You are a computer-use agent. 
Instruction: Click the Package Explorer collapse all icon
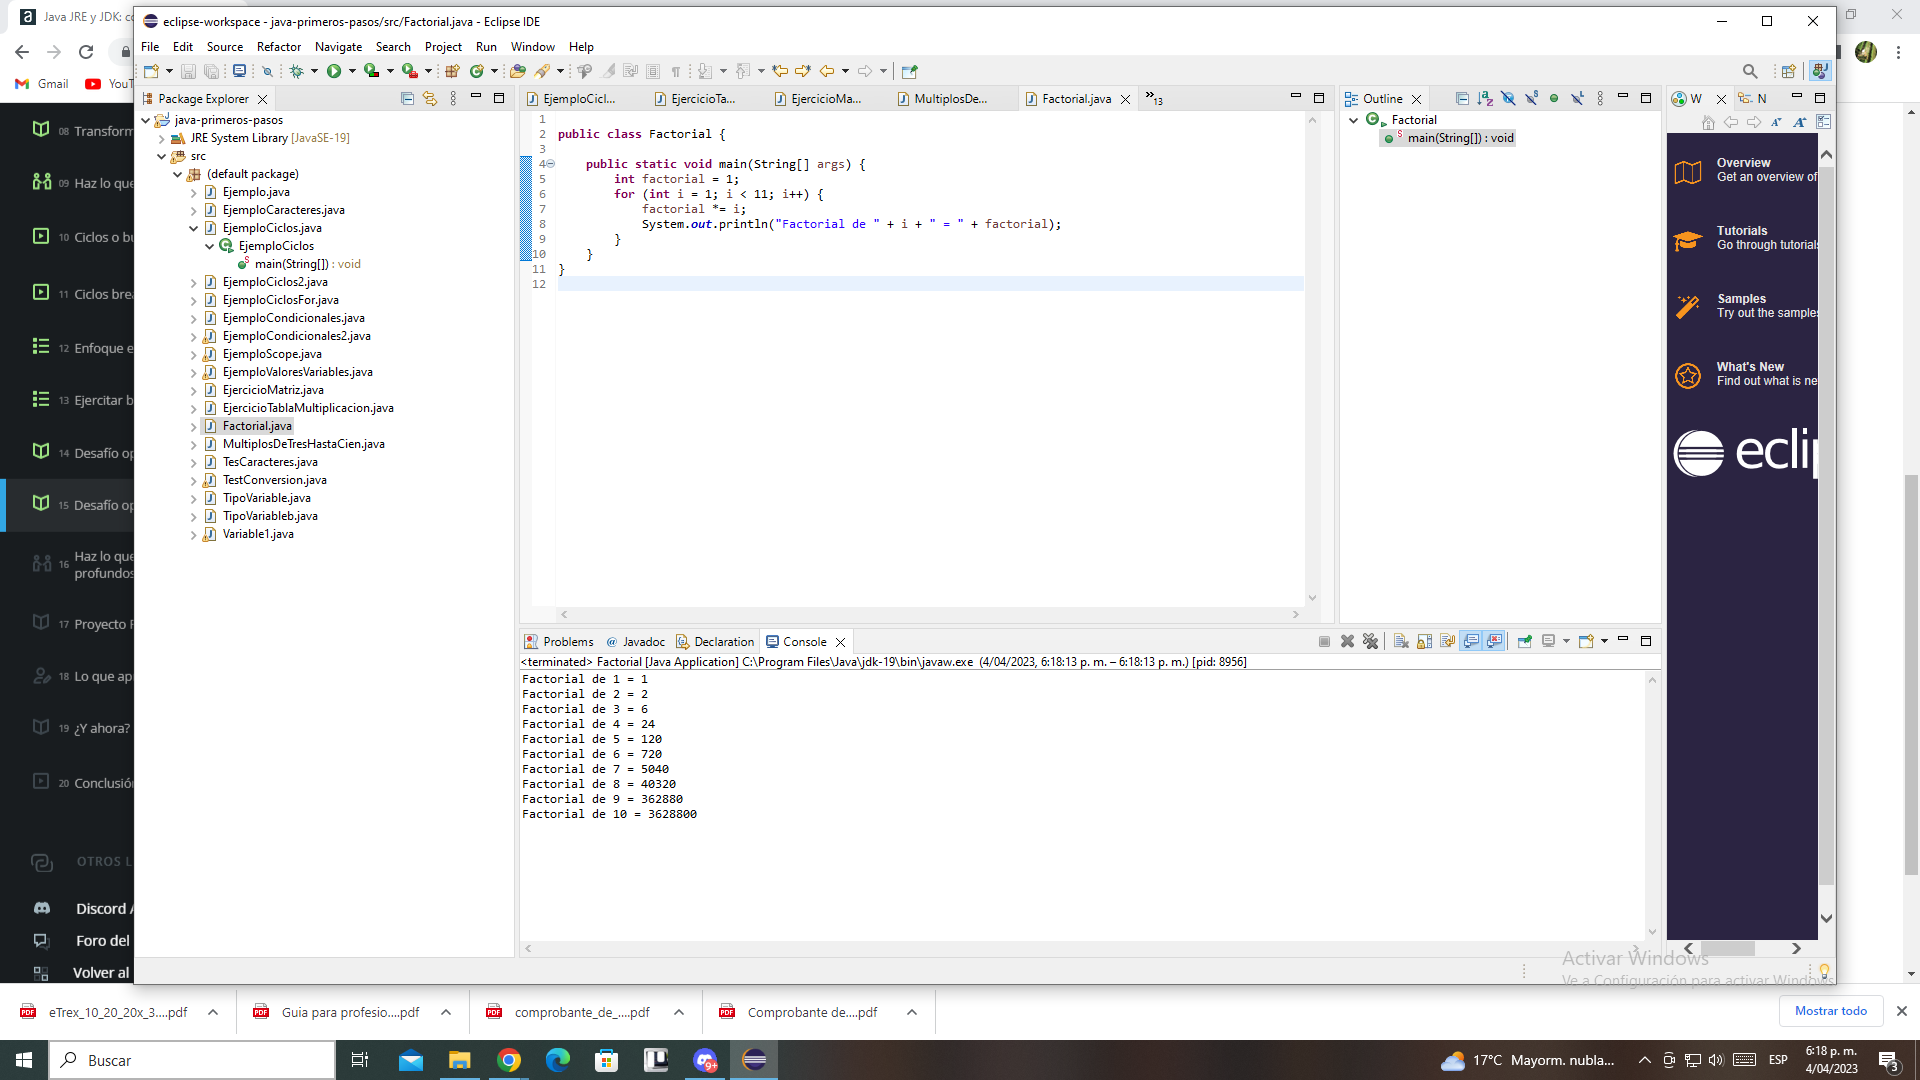click(407, 98)
